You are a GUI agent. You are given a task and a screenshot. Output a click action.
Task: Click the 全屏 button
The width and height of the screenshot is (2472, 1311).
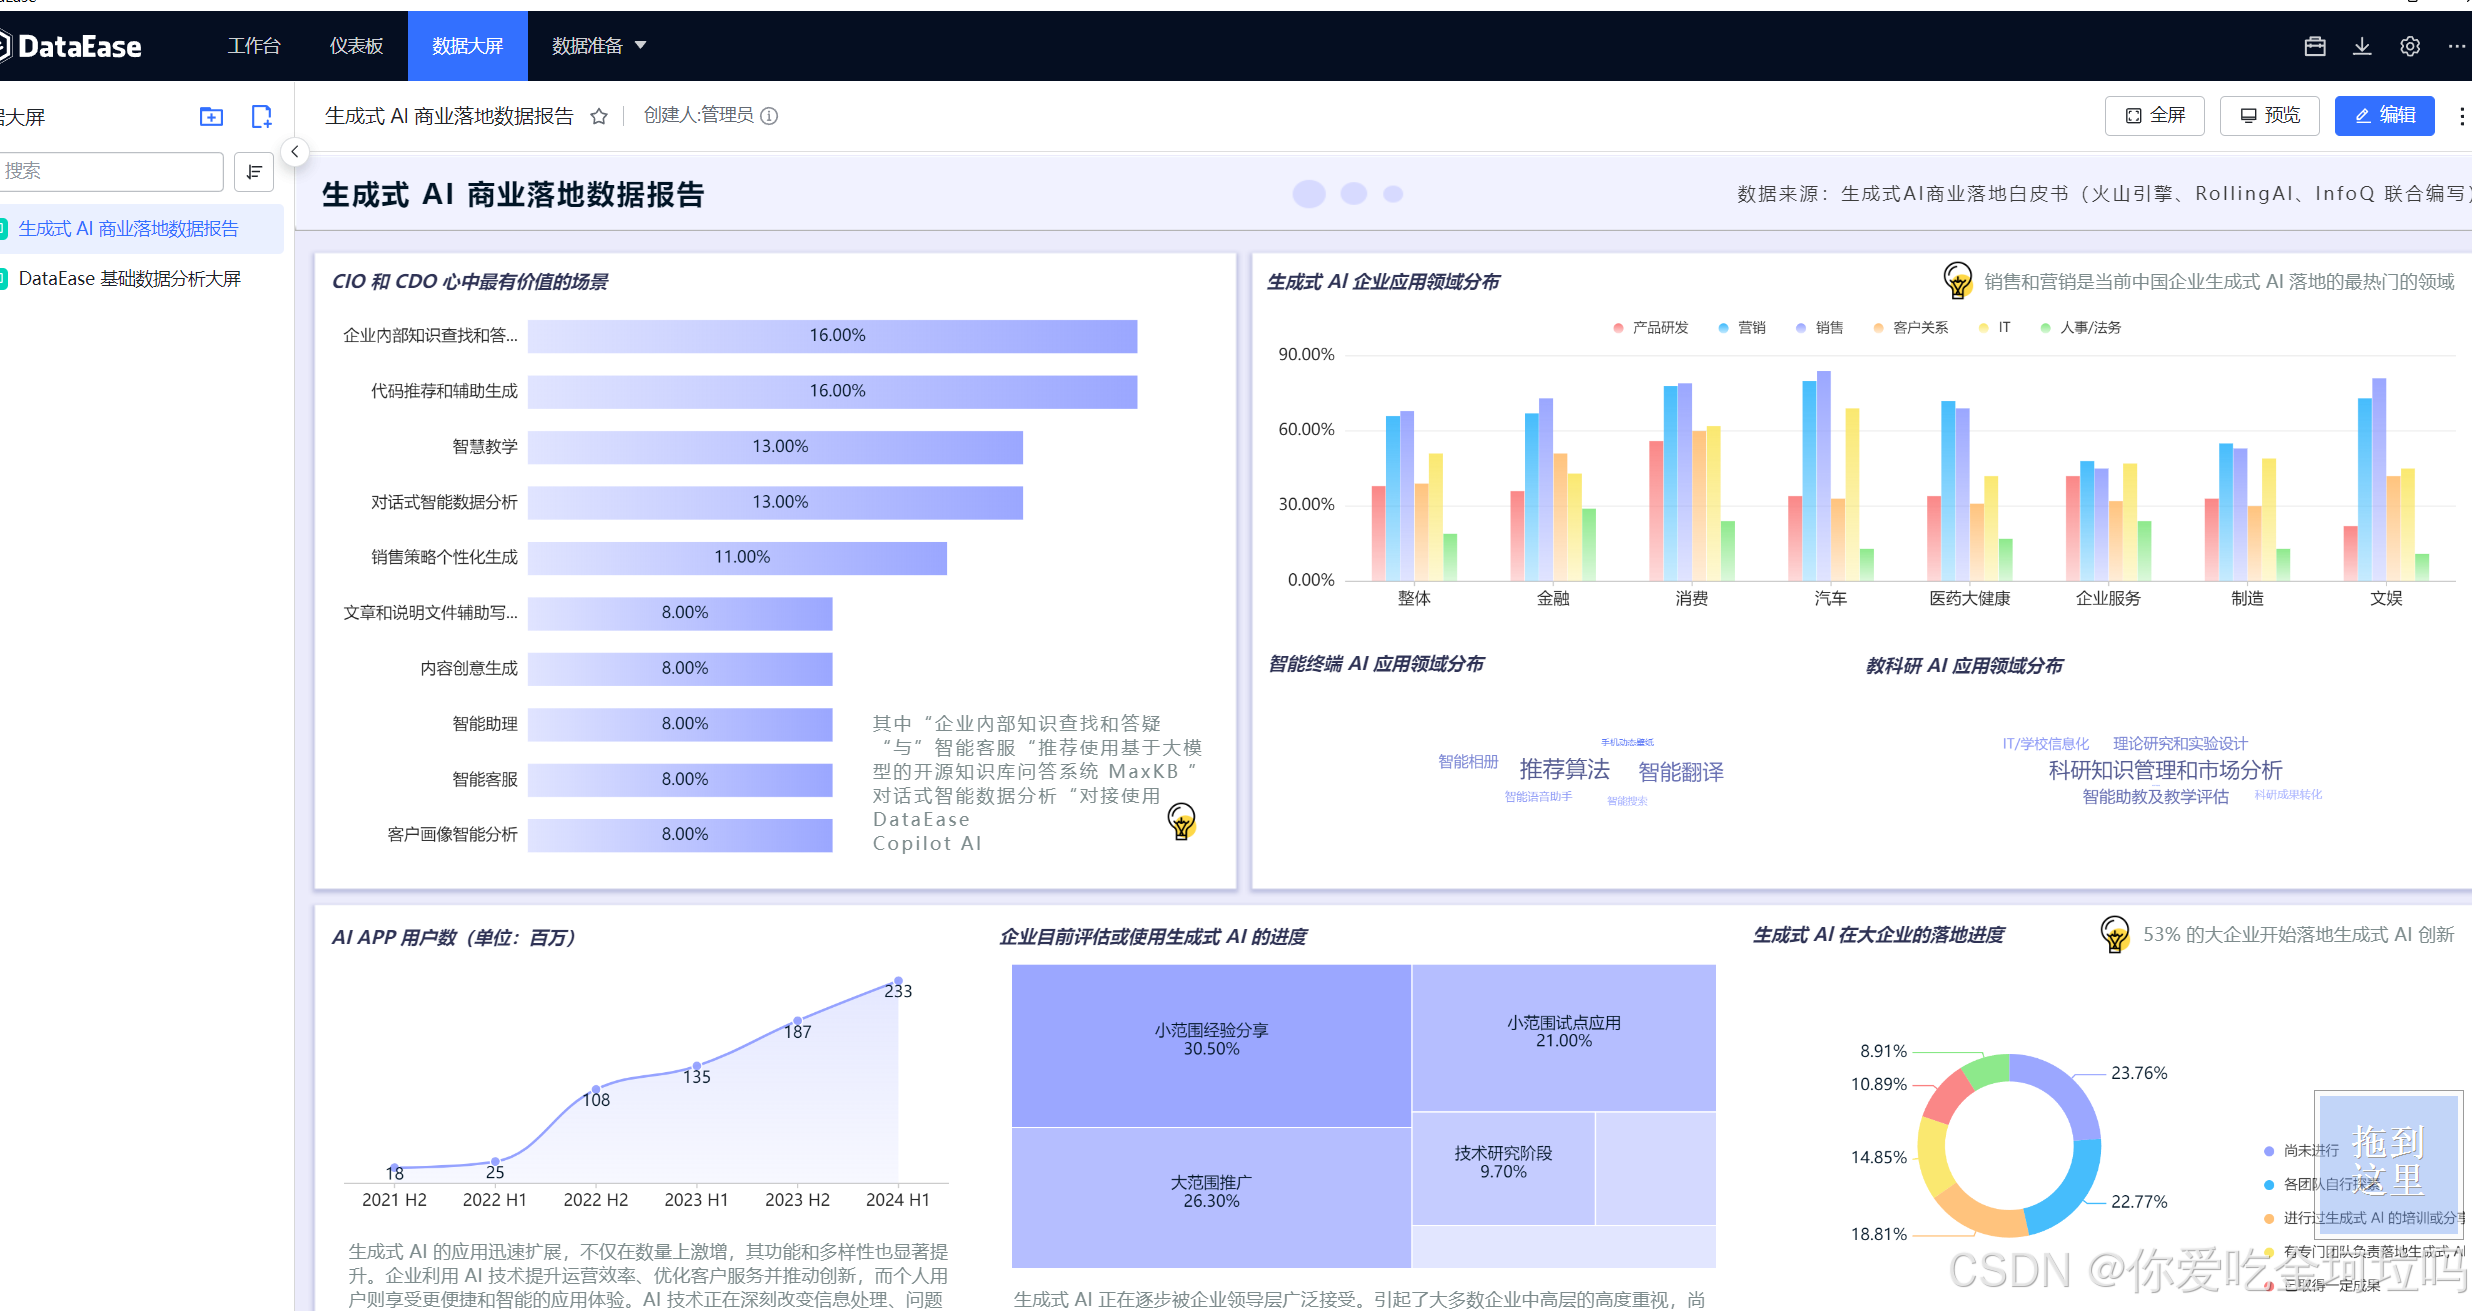2155,116
